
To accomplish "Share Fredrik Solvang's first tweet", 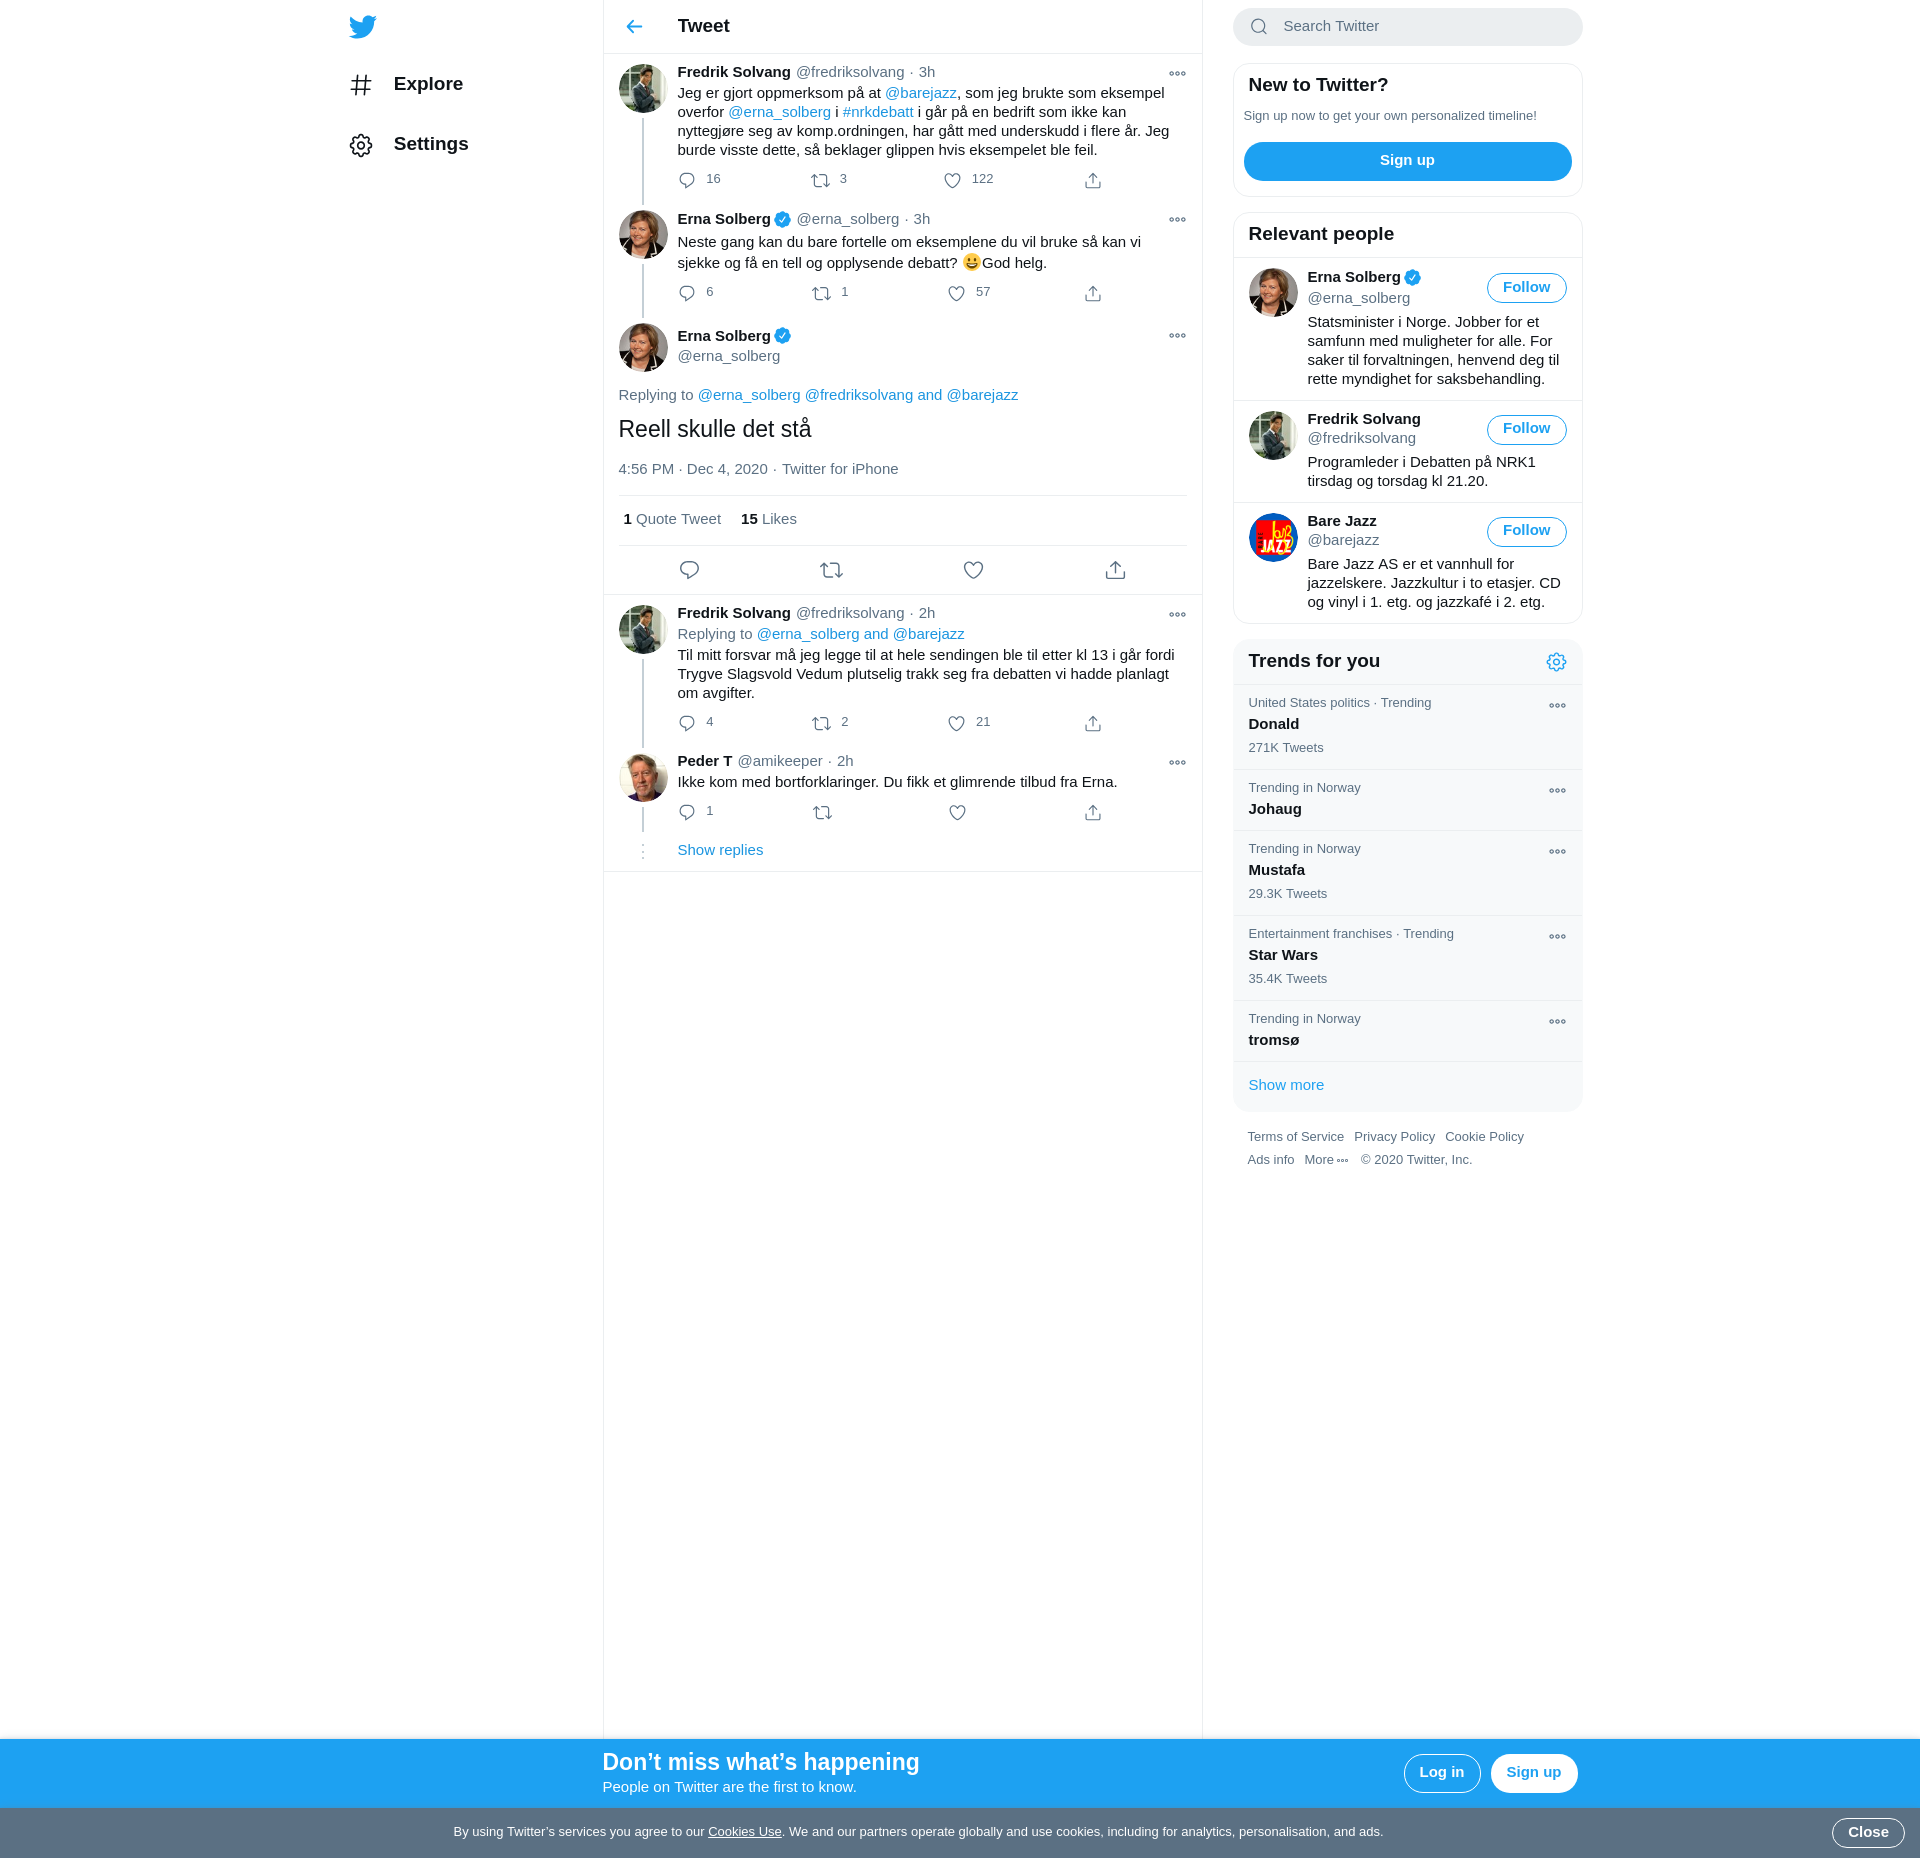I will click(x=1093, y=180).
